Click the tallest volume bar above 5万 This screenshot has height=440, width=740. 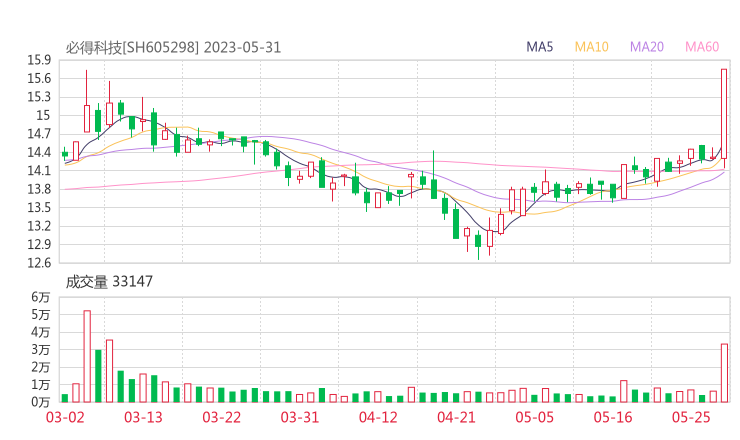click(87, 356)
